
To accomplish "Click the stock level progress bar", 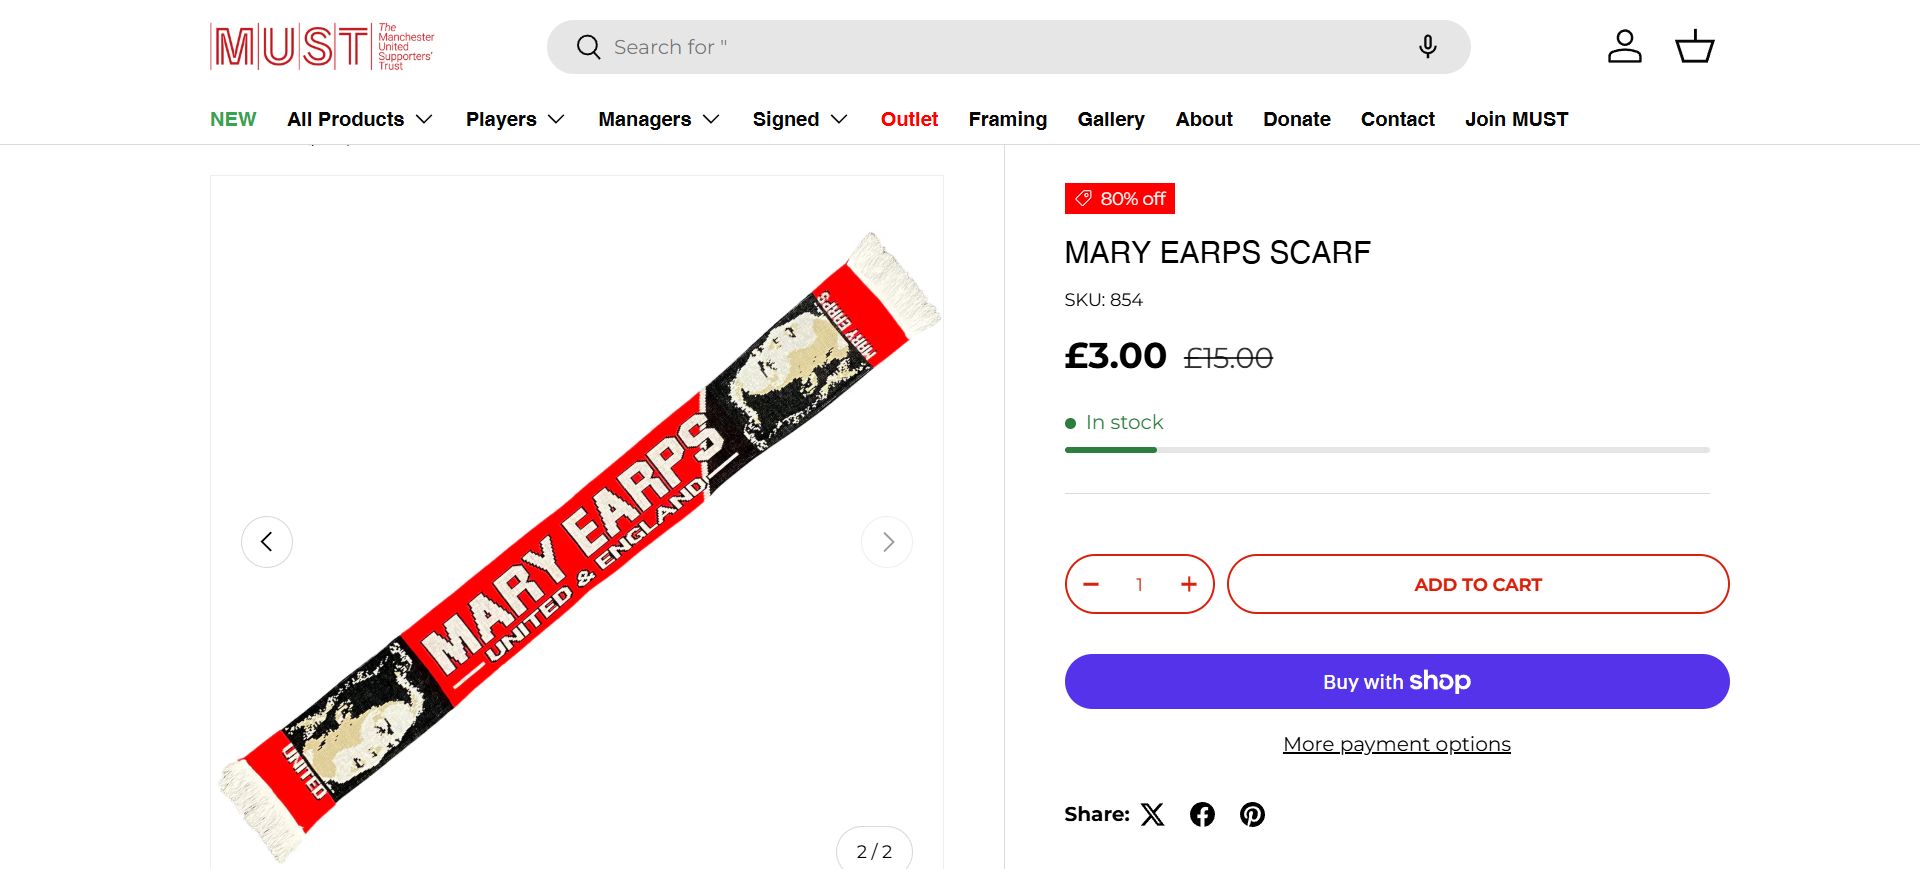I will point(1386,450).
